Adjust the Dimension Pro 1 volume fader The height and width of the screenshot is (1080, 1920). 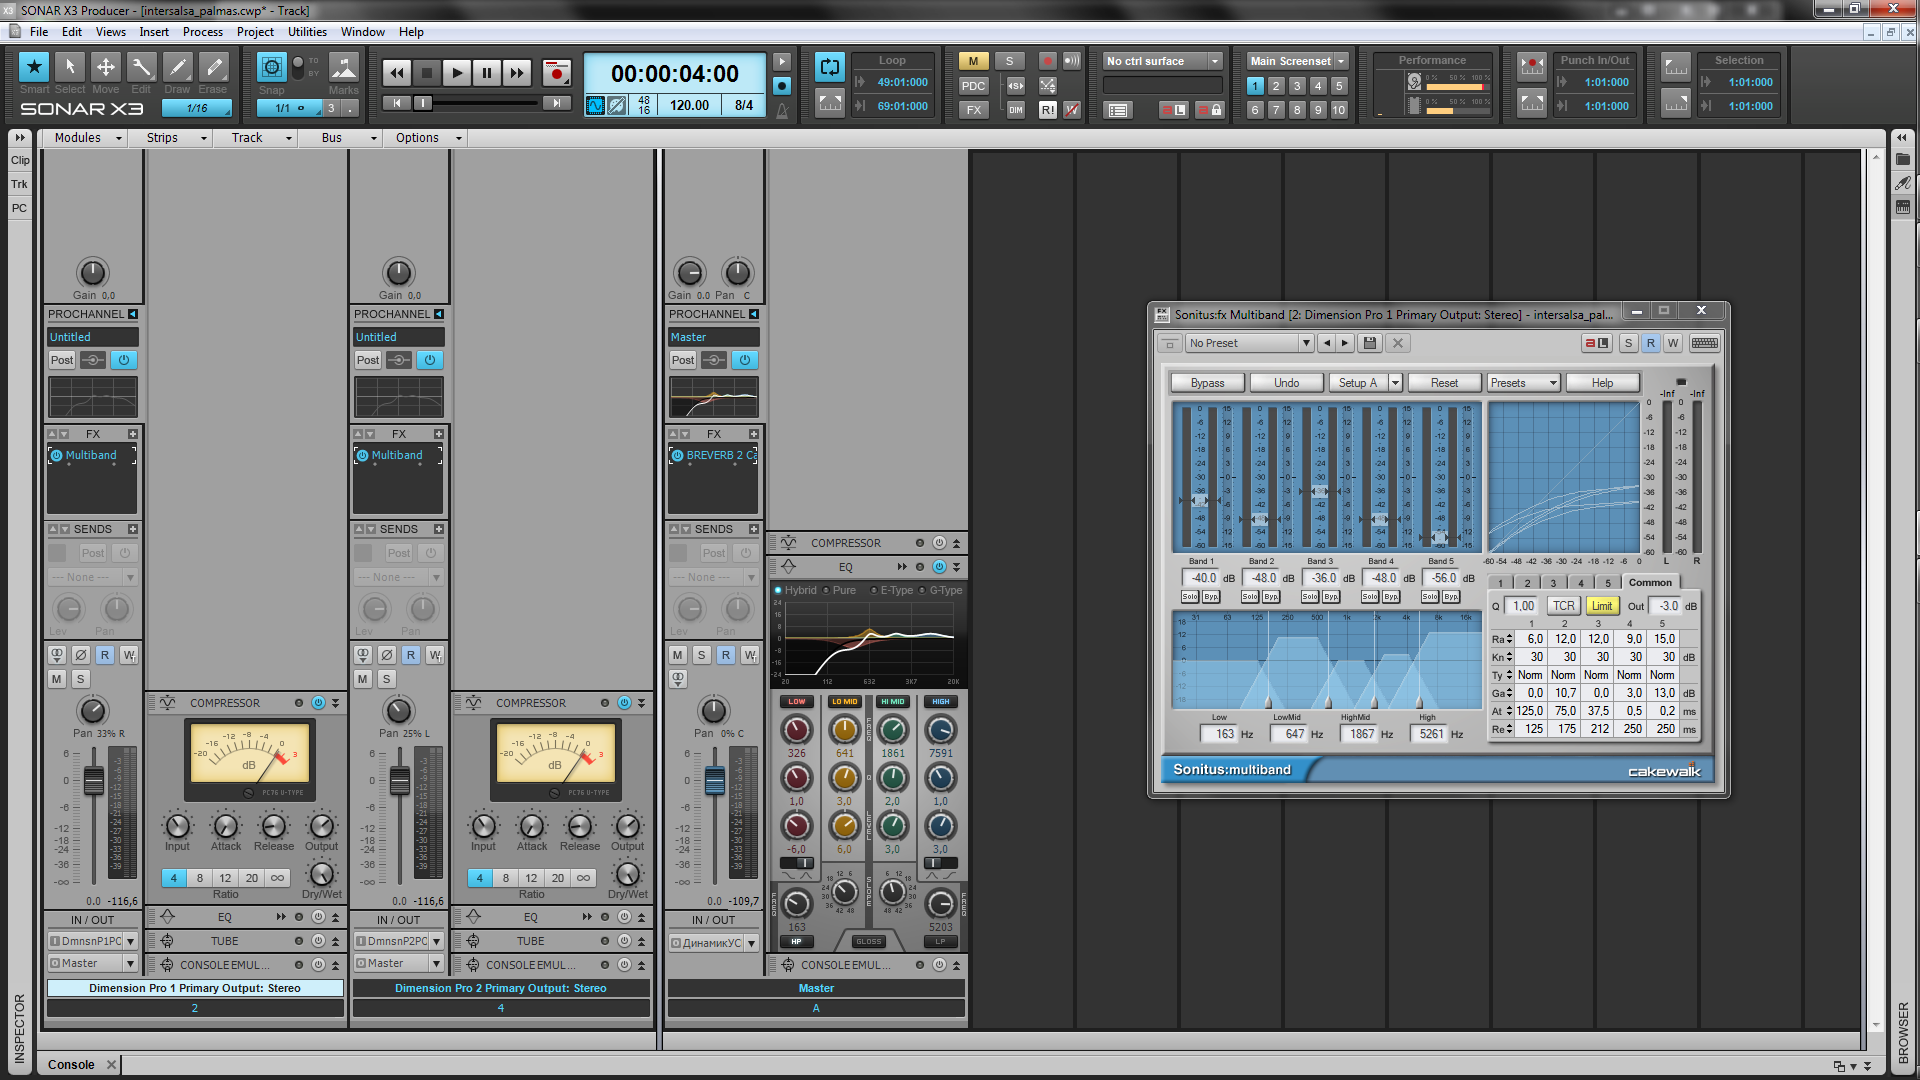(94, 781)
